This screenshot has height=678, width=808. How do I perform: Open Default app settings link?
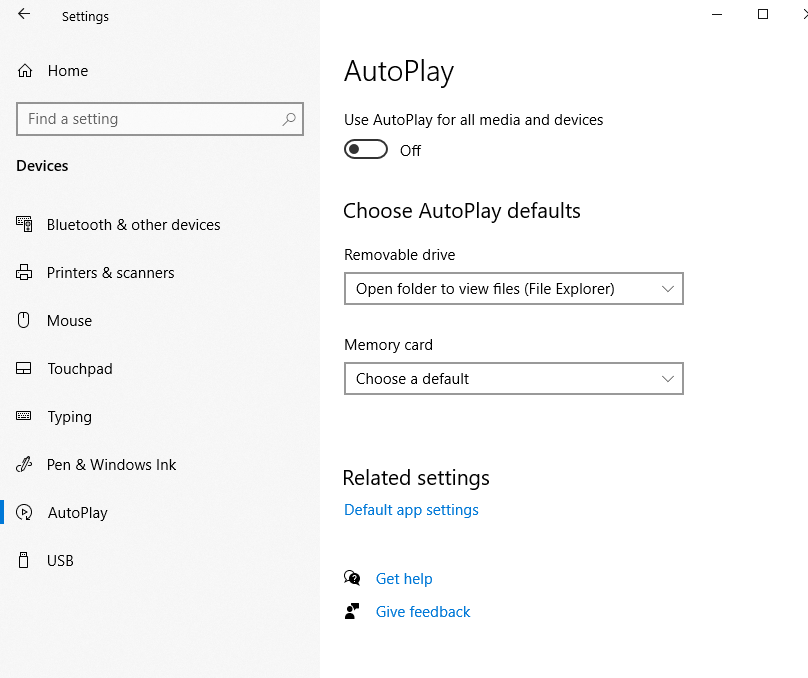pyautogui.click(x=411, y=510)
